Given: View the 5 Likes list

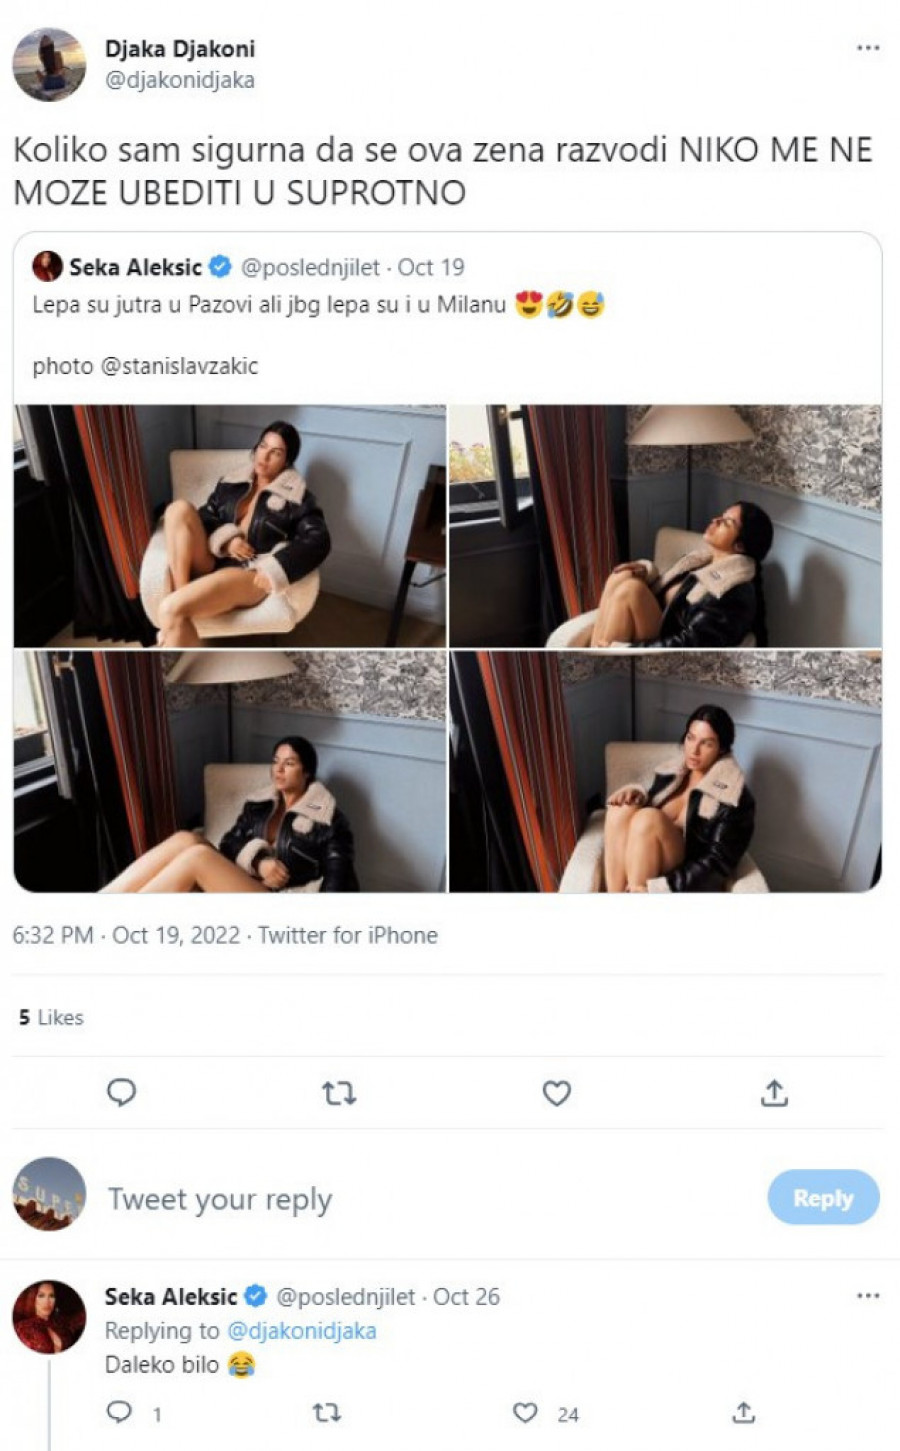Looking at the screenshot, I should pos(51,1017).
